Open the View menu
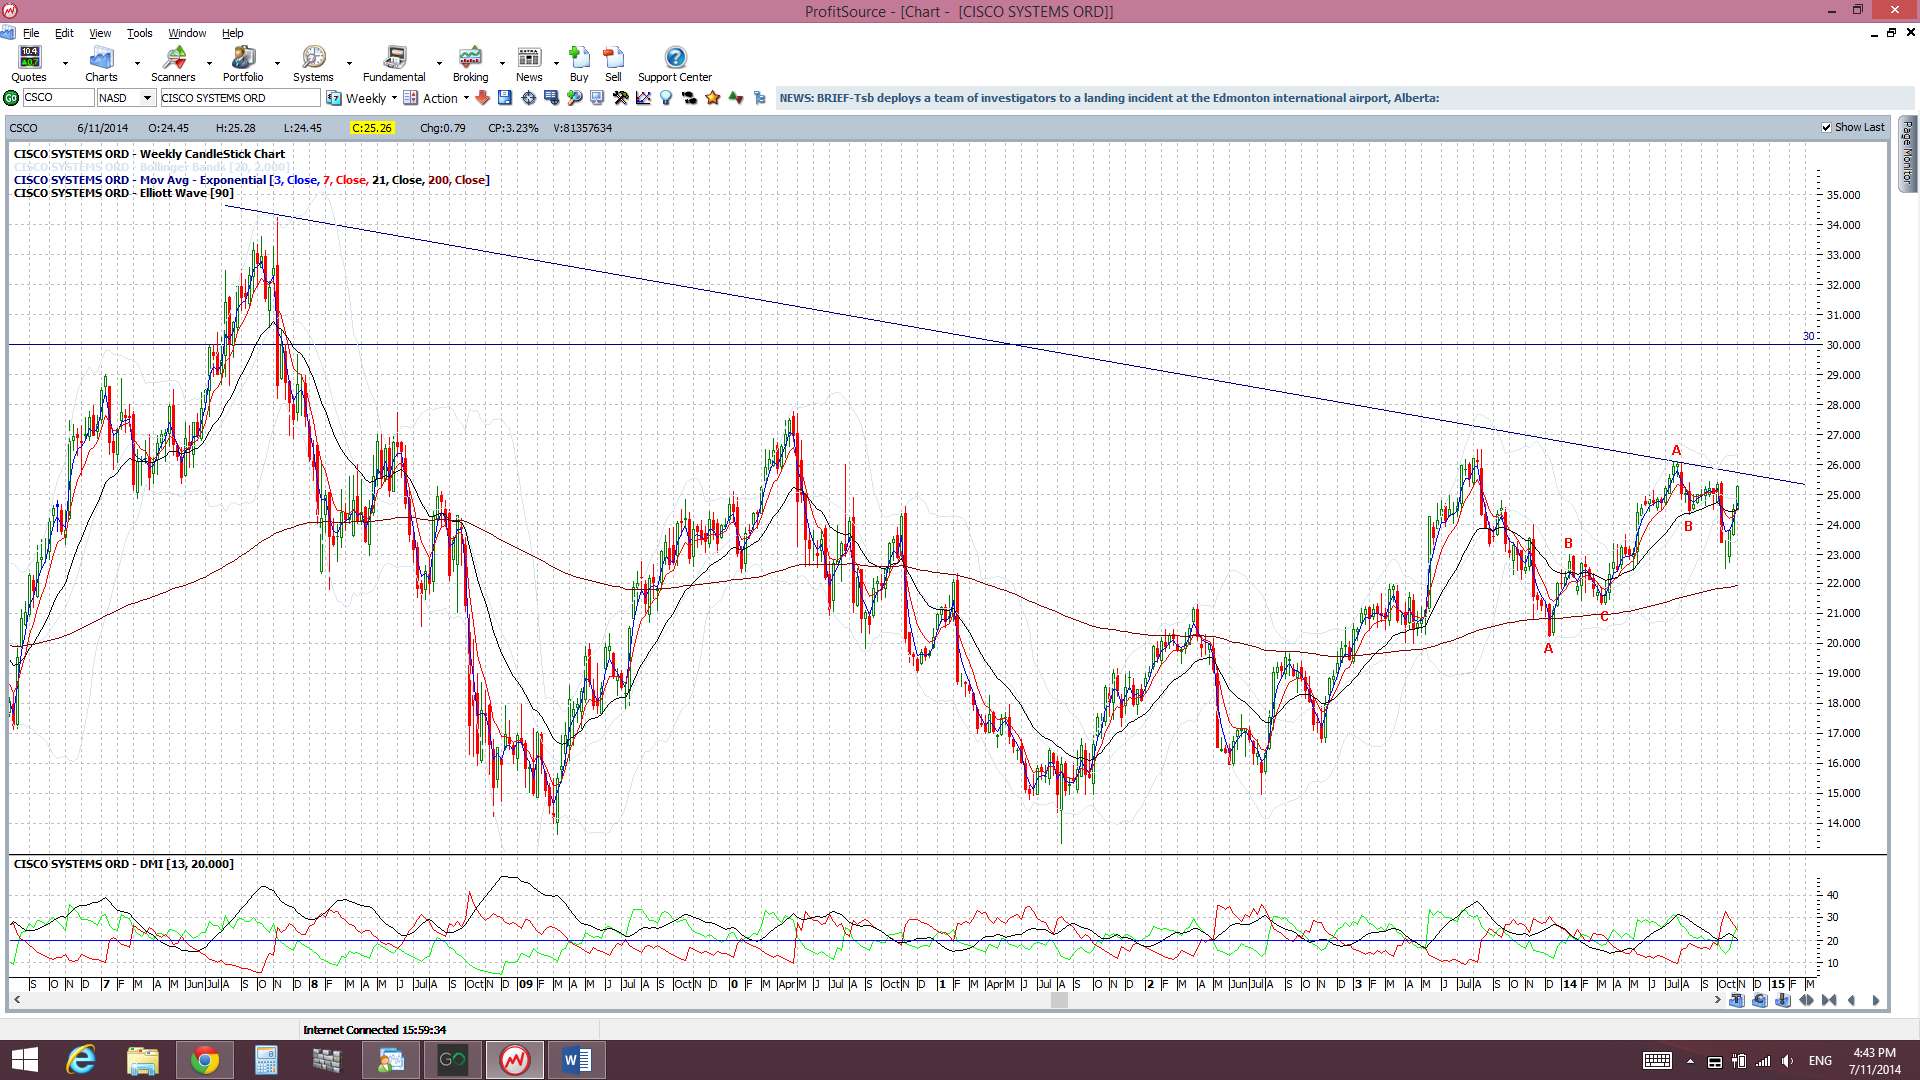Screen dimensions: 1920x1080 point(100,33)
